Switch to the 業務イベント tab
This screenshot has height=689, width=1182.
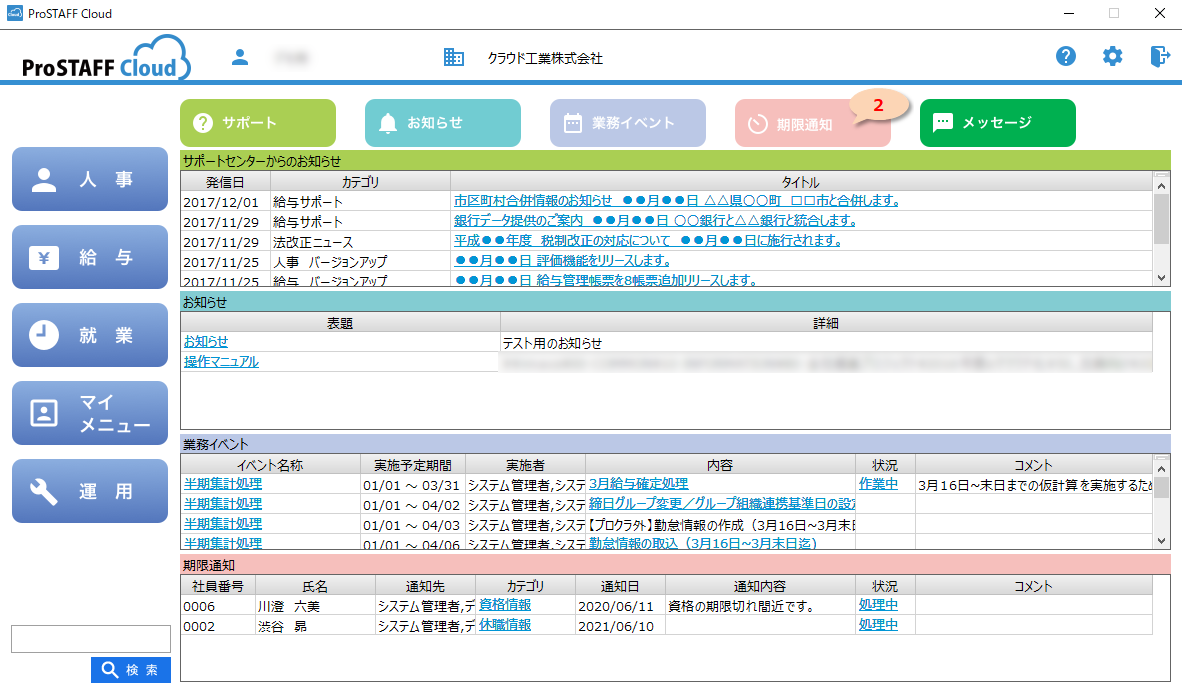tap(627, 123)
